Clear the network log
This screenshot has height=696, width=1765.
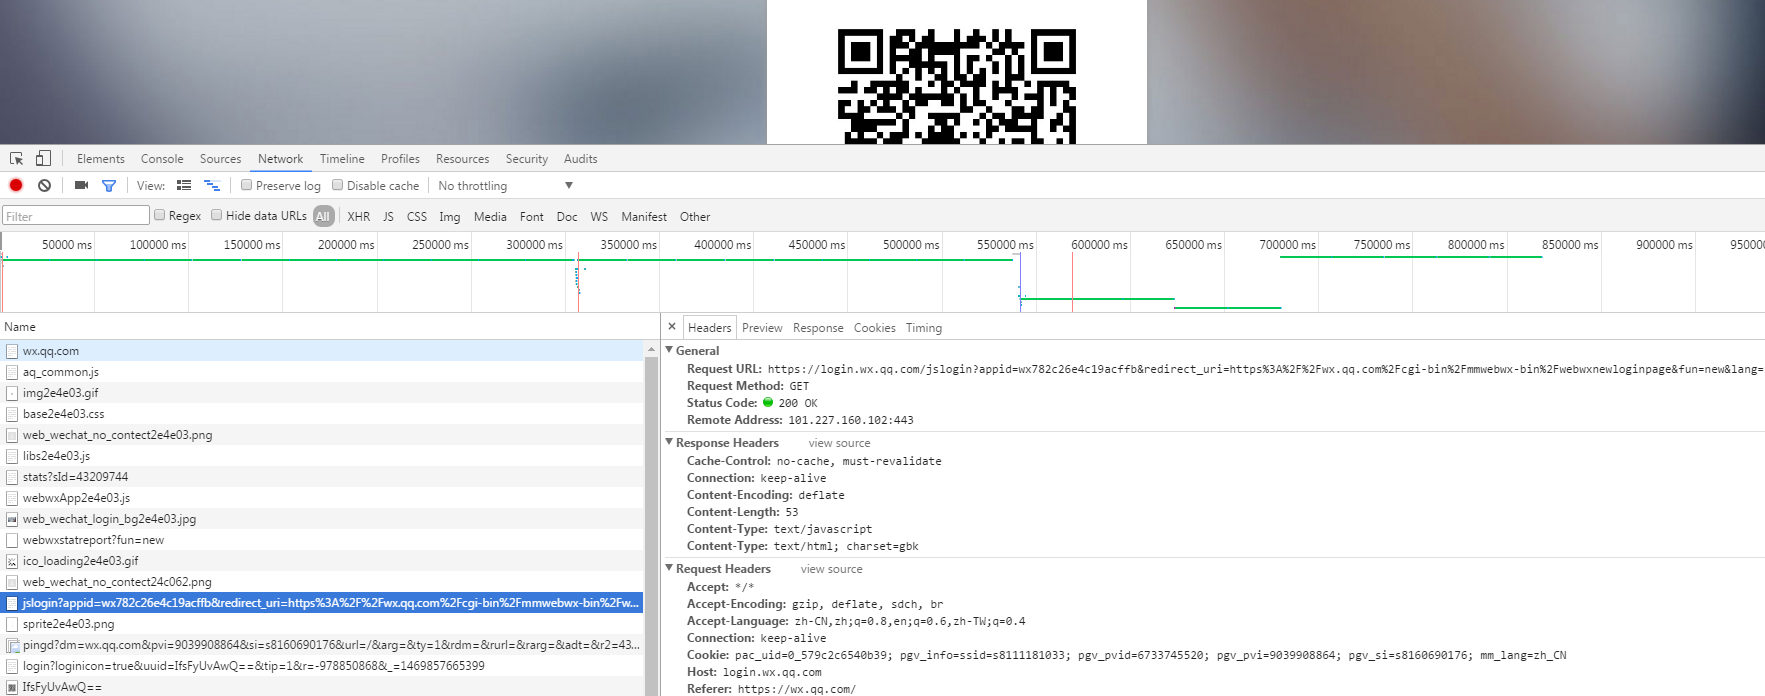(x=44, y=185)
